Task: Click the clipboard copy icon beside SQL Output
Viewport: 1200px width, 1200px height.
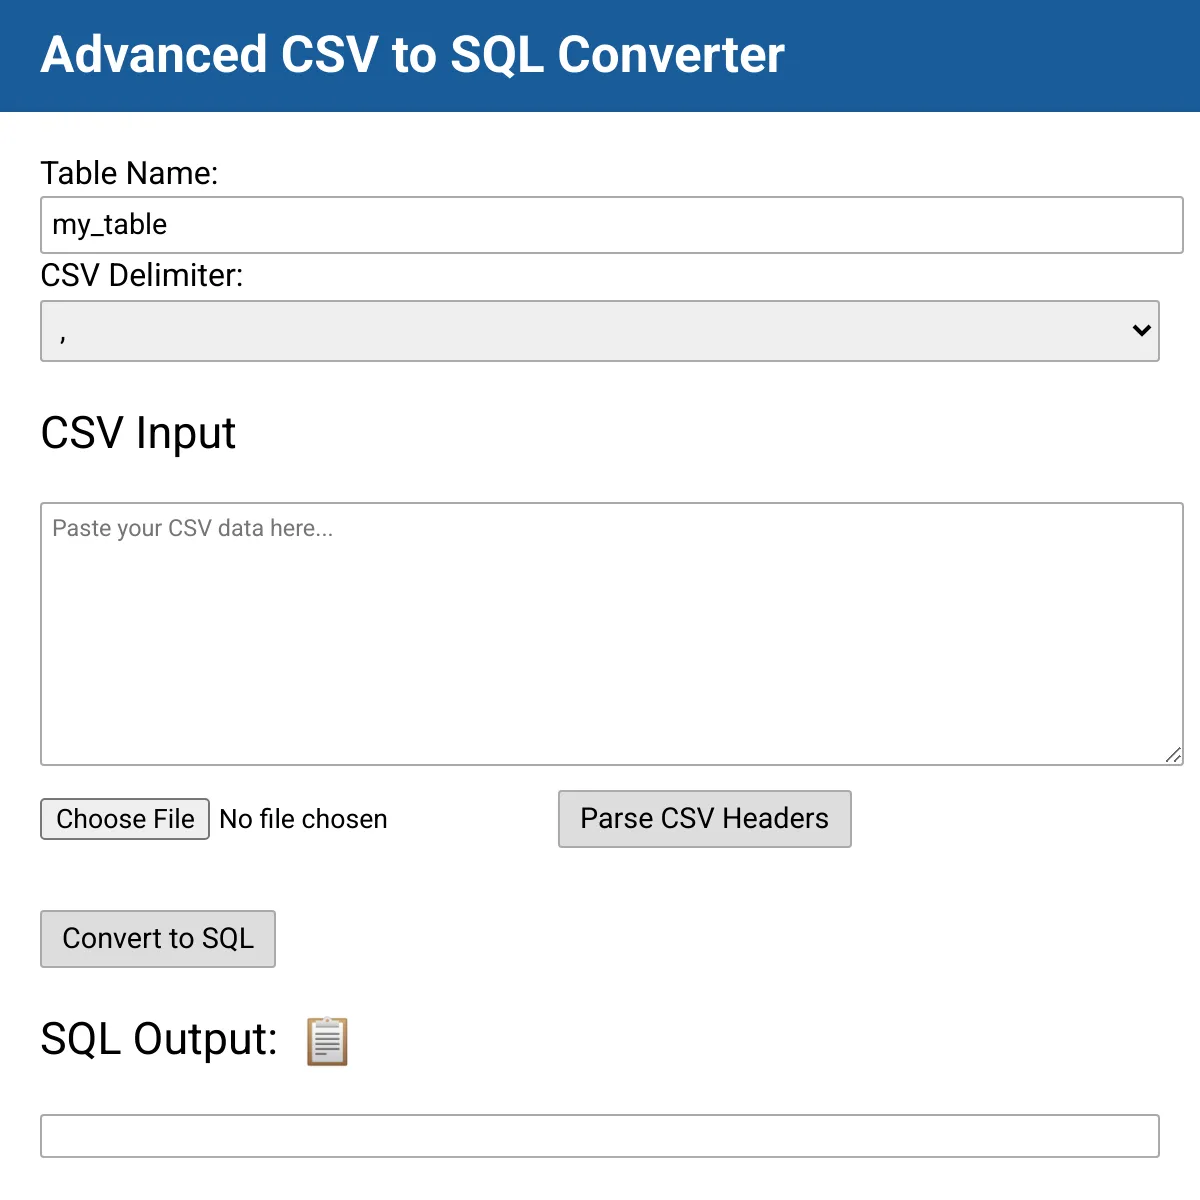Action: pyautogui.click(x=327, y=1041)
